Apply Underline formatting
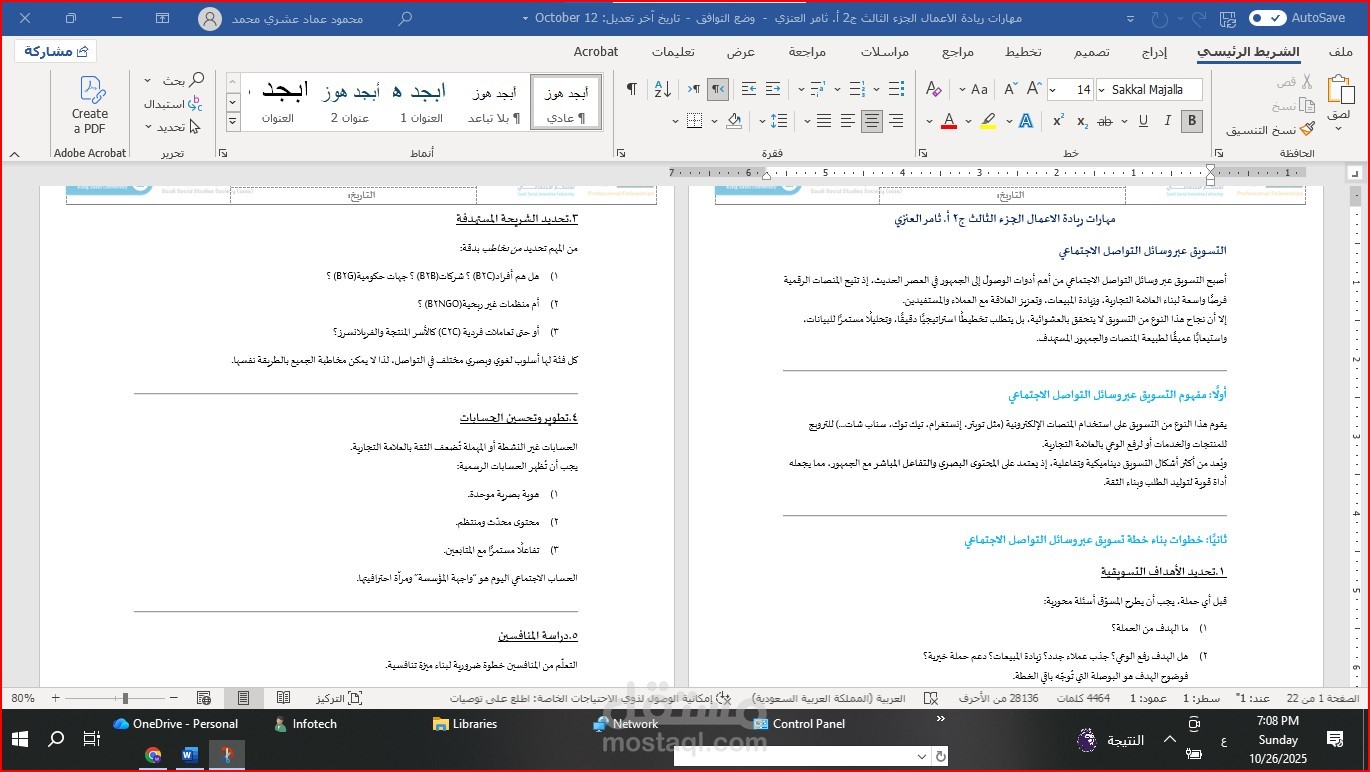Screen dimensions: 1370x772 1143,121
